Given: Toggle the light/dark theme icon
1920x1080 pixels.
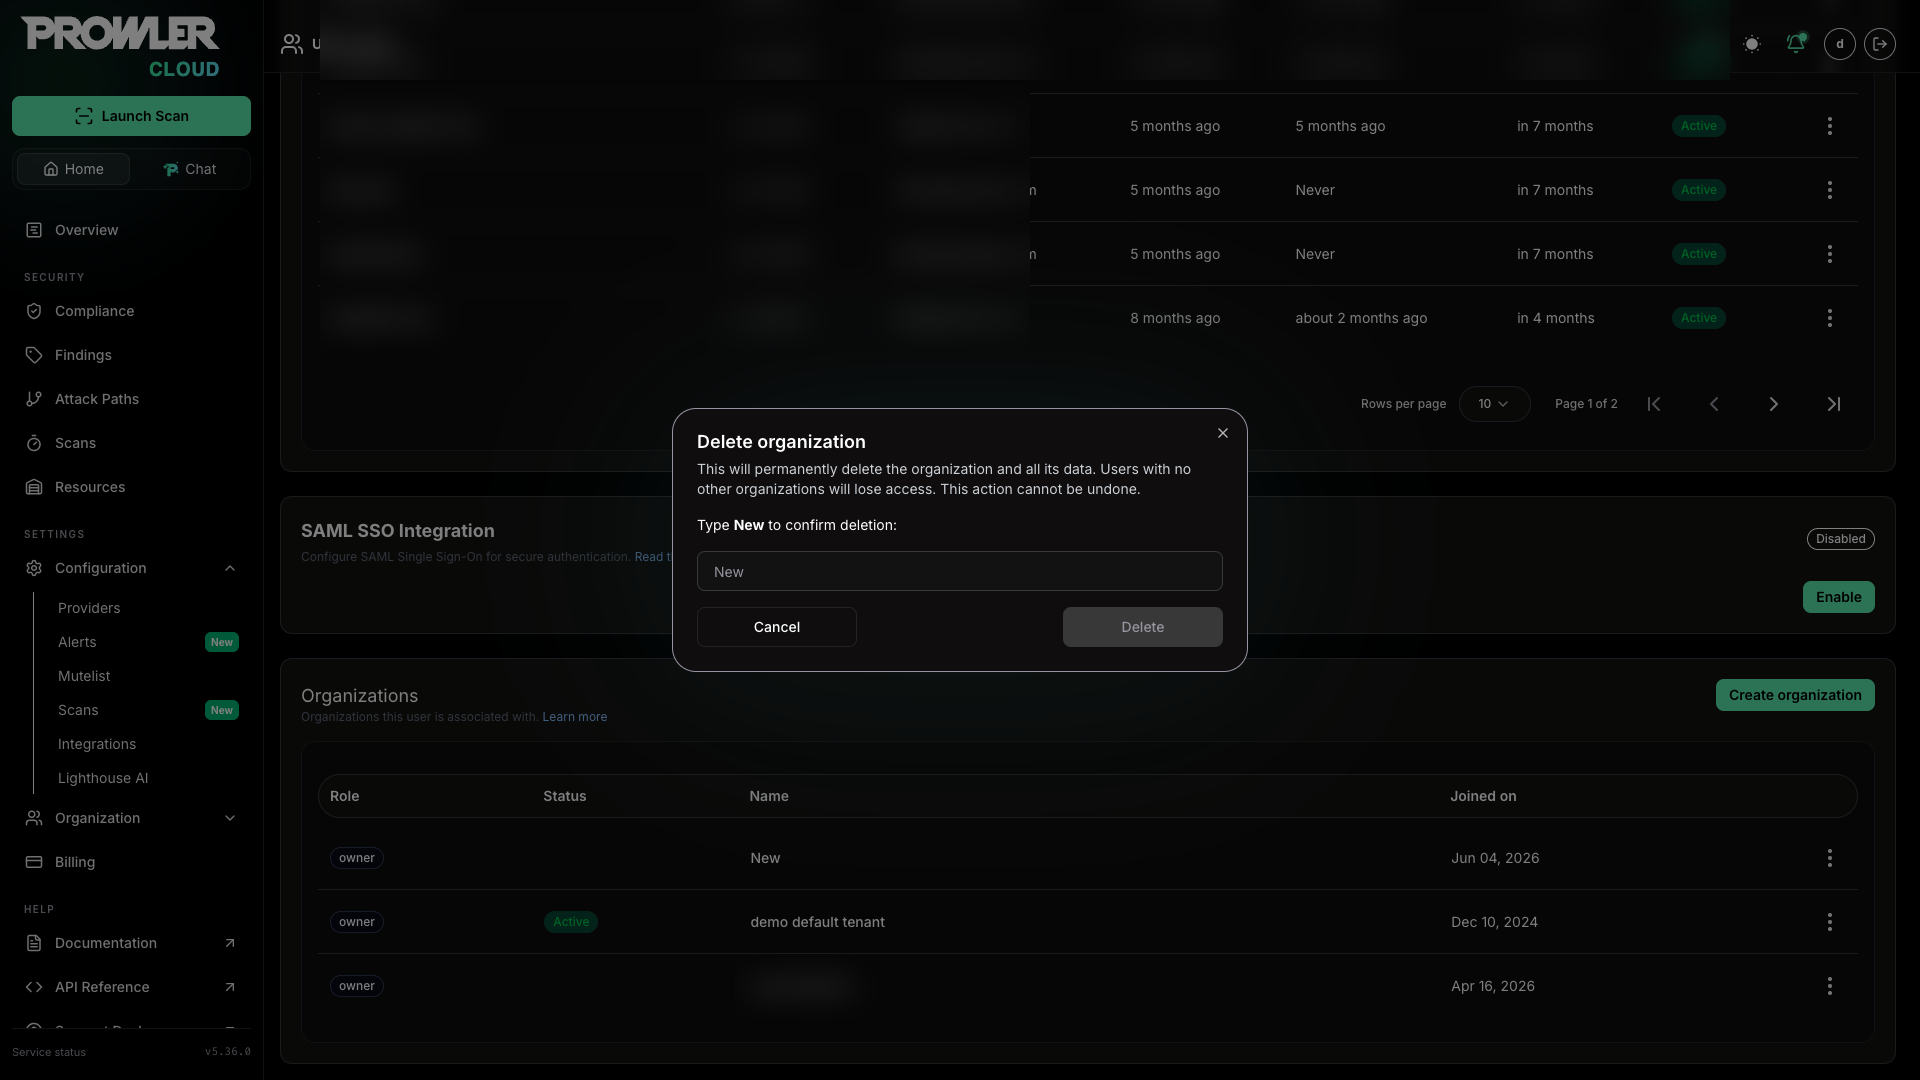Looking at the screenshot, I should click(x=1751, y=44).
